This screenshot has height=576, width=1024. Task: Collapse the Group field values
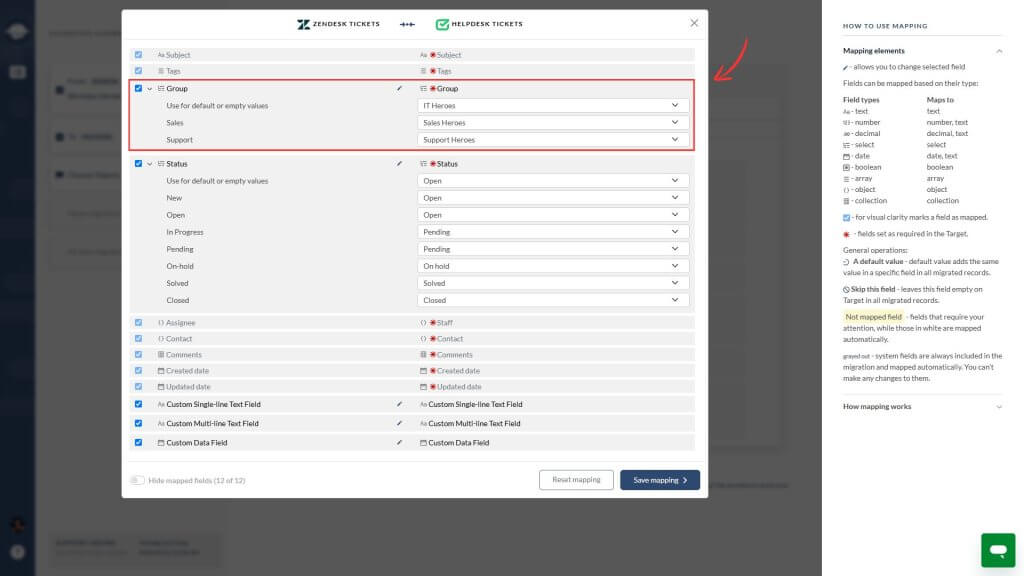coord(150,89)
